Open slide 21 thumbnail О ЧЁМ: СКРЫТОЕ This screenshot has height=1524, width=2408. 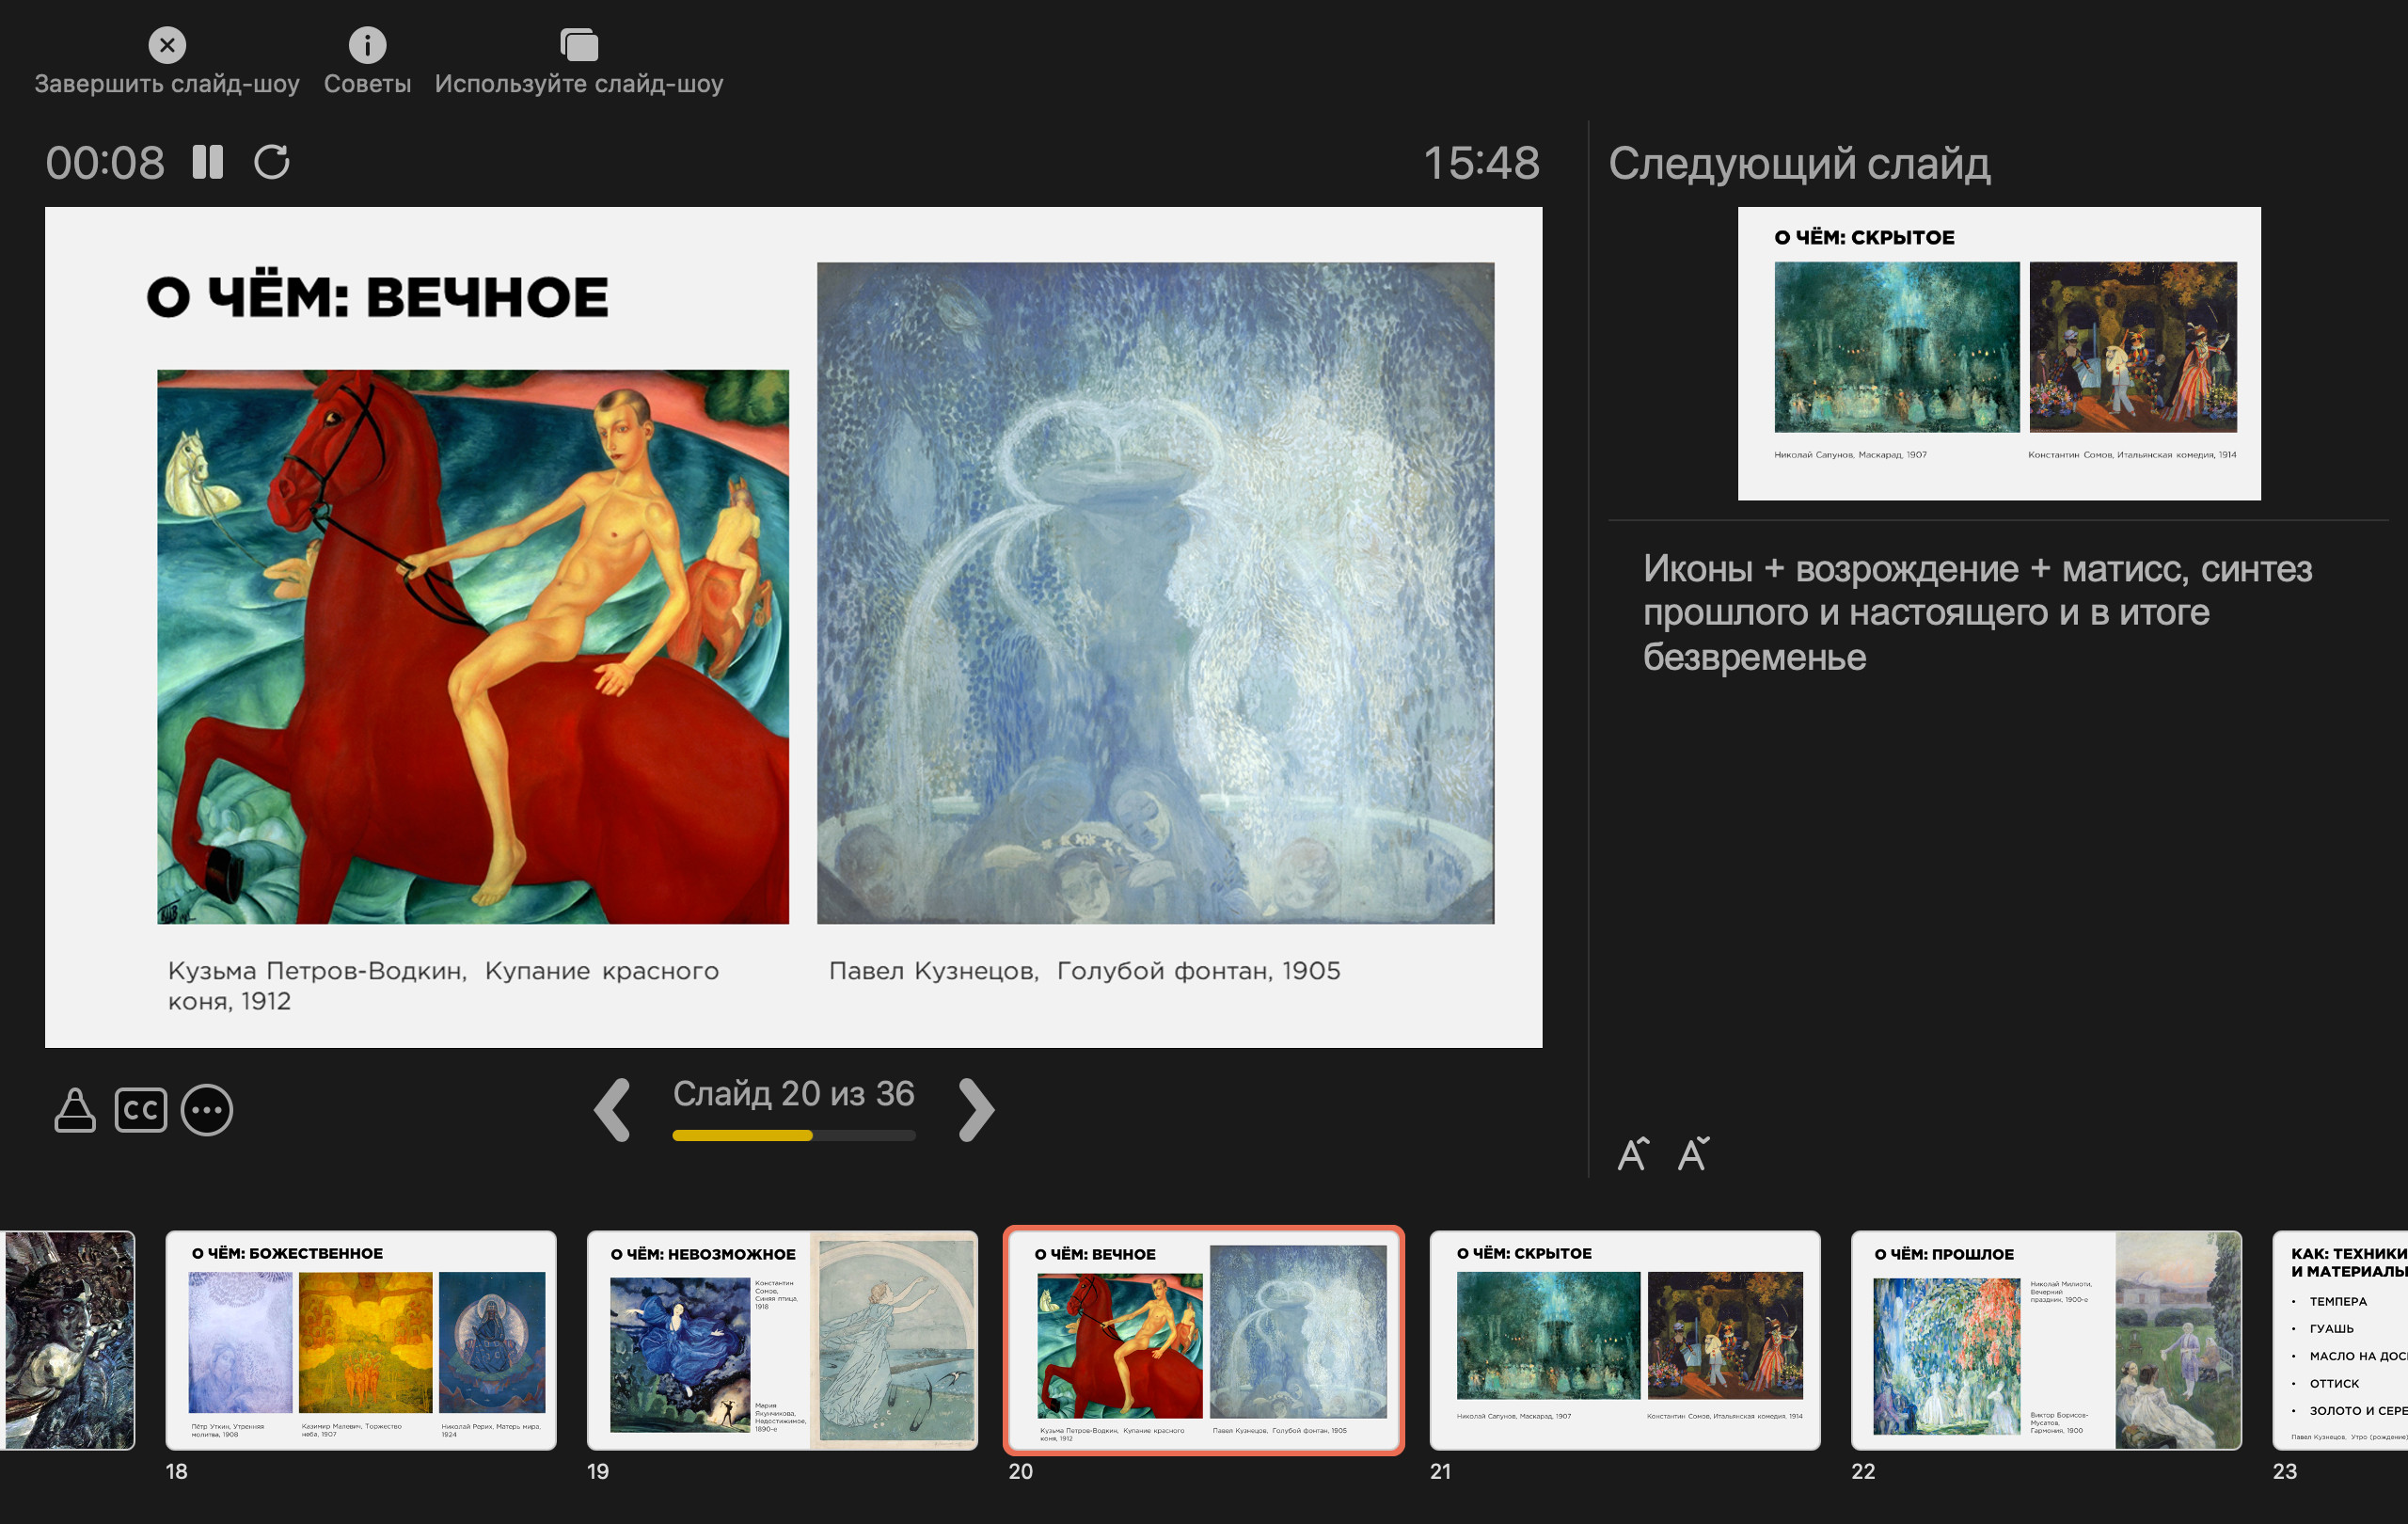click(1625, 1340)
